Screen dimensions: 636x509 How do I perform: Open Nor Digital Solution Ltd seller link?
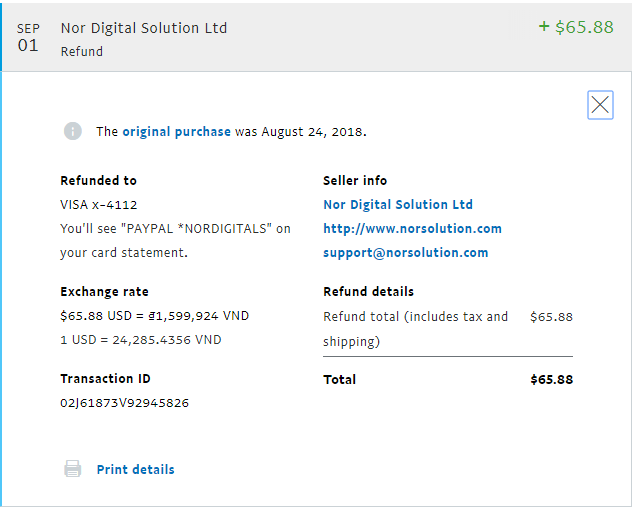(x=397, y=204)
